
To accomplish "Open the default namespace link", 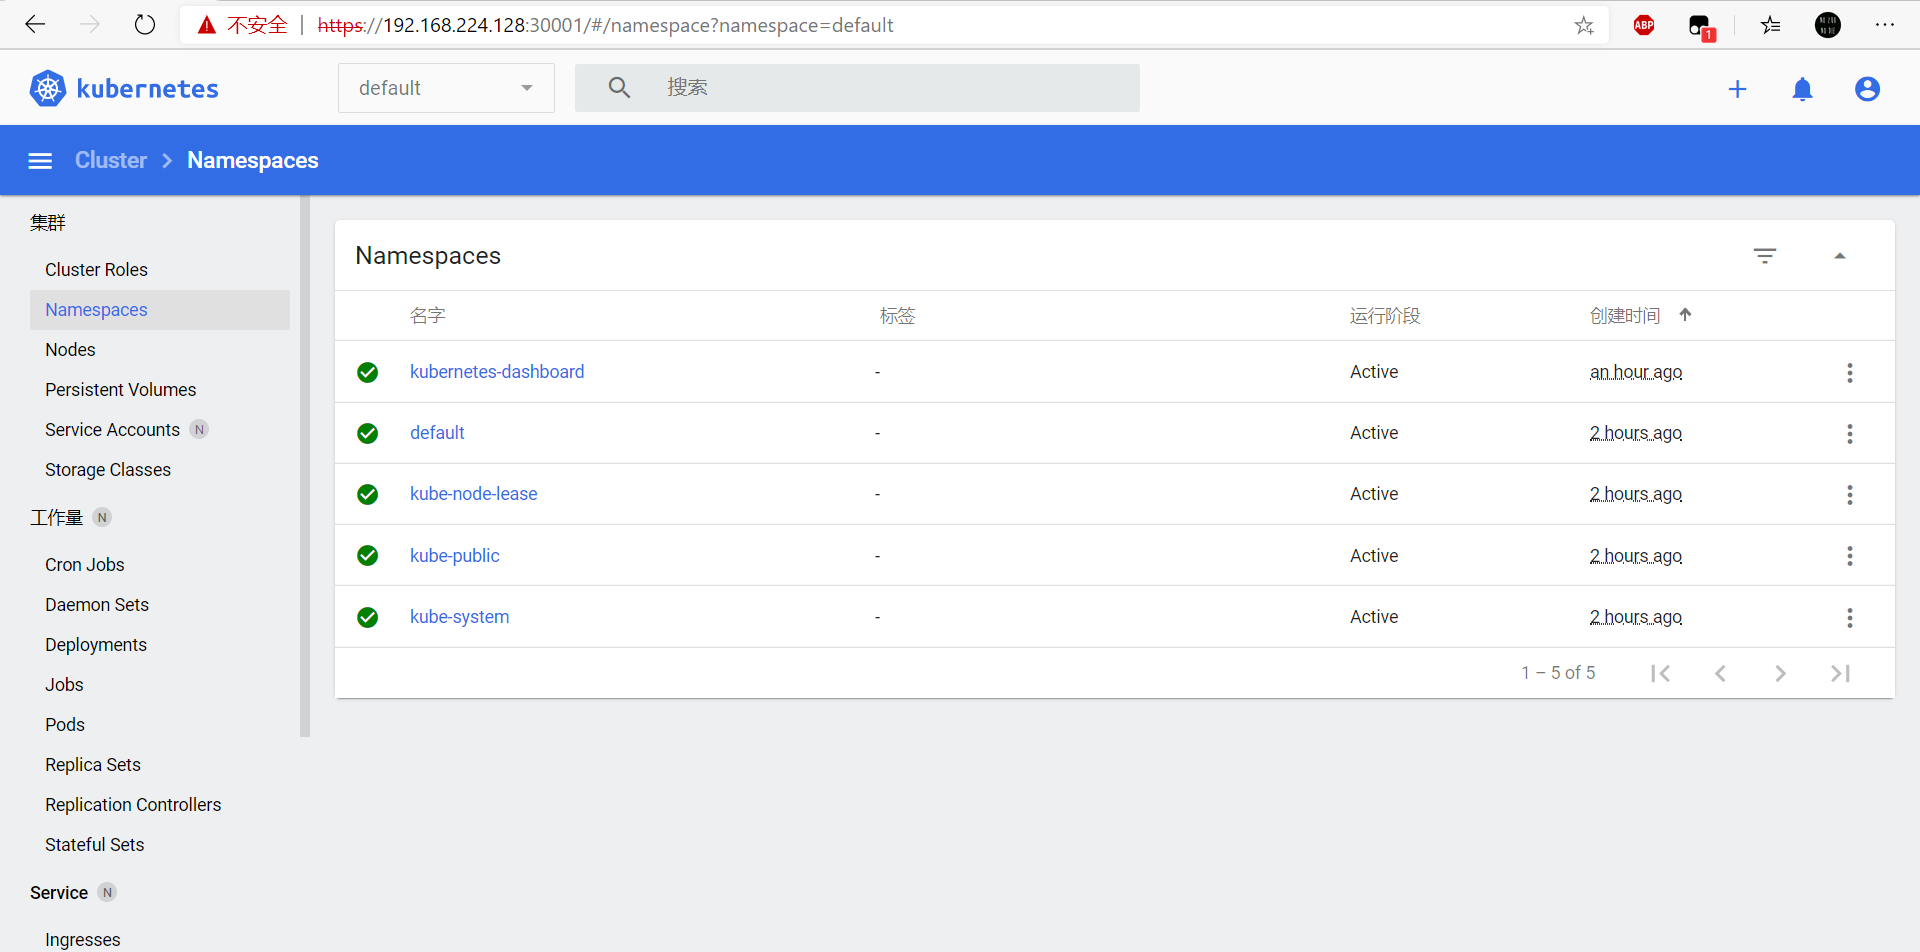I will (x=437, y=433).
